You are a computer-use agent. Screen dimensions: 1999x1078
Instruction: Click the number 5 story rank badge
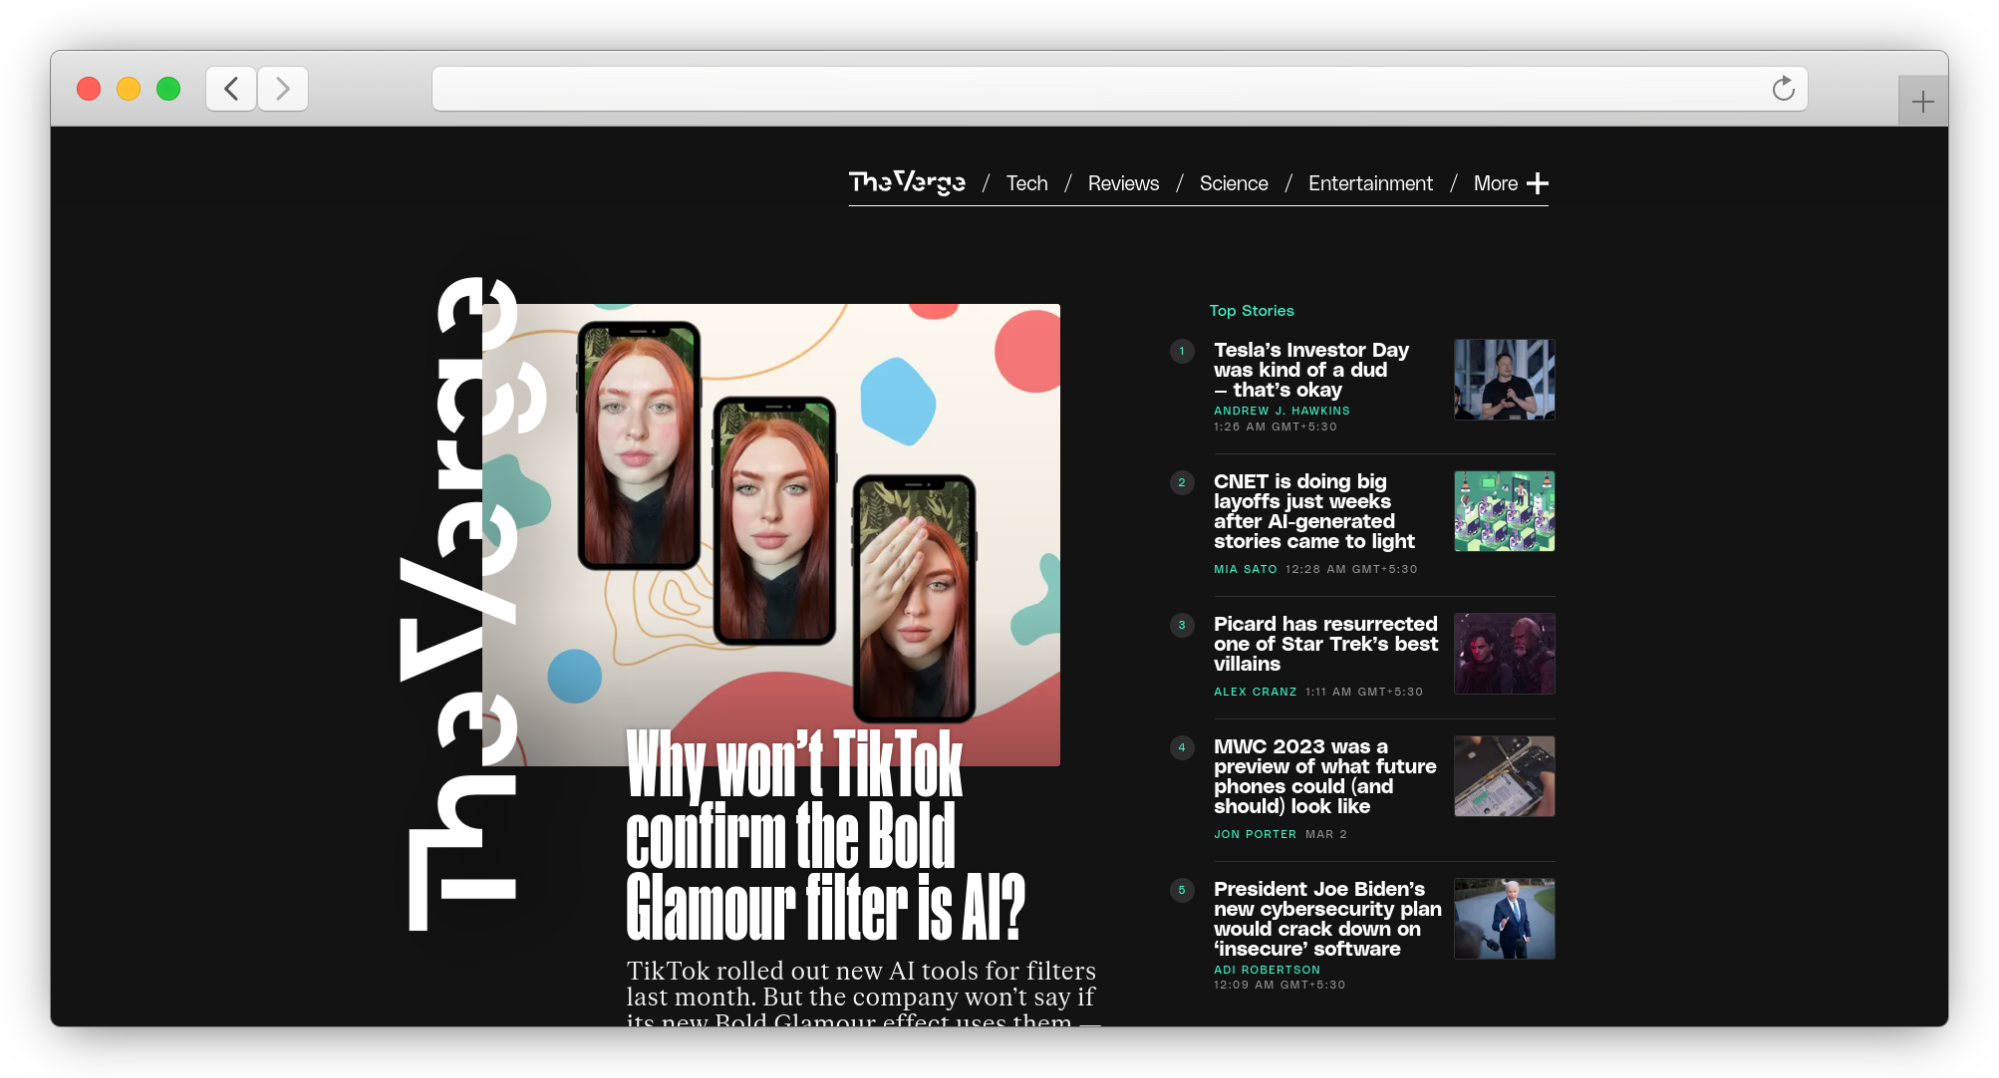click(x=1182, y=890)
